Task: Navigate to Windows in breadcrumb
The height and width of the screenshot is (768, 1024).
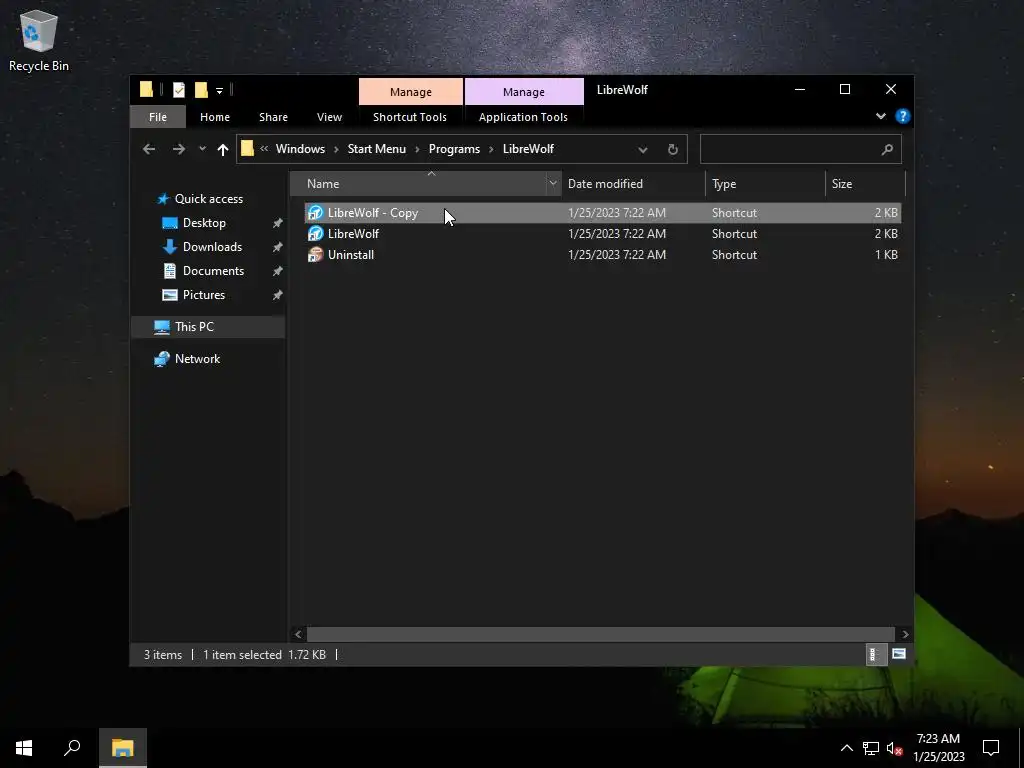Action: [300, 149]
